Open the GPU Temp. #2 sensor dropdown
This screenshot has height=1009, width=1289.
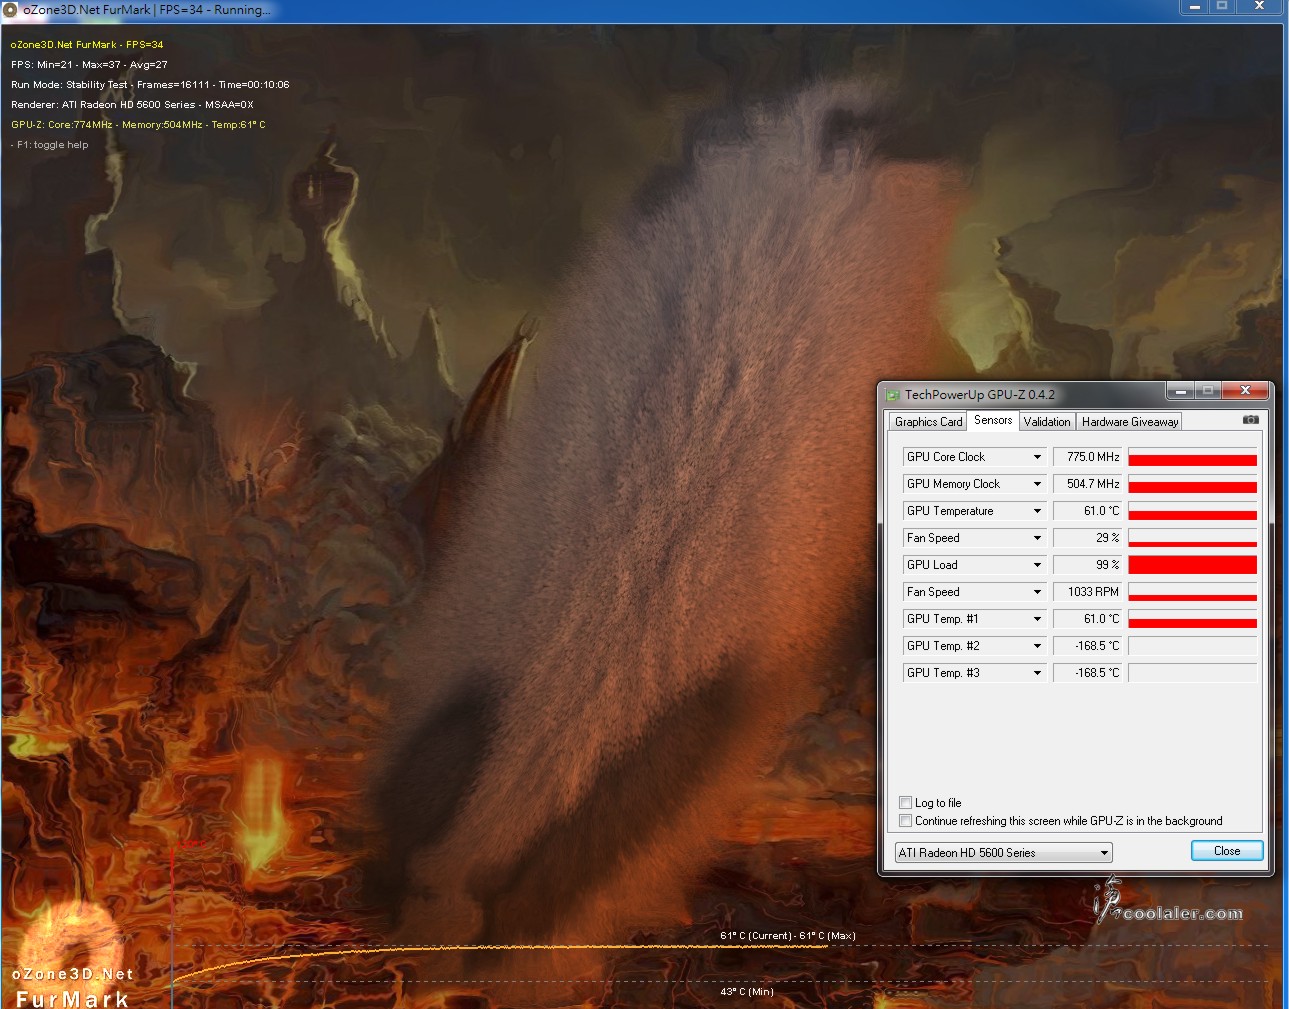tap(1037, 646)
